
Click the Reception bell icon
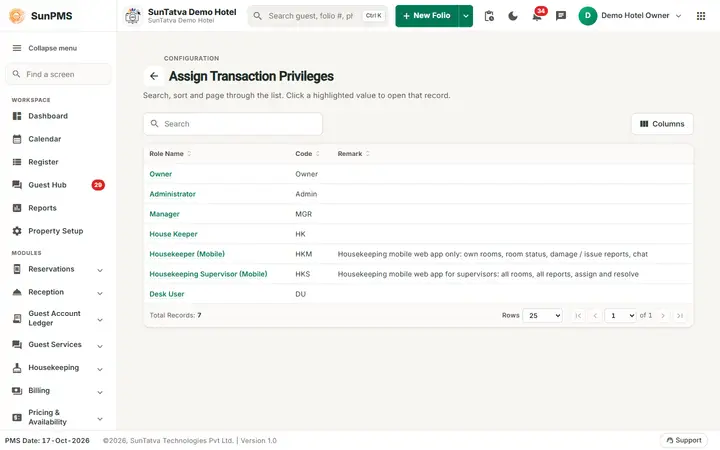17,292
